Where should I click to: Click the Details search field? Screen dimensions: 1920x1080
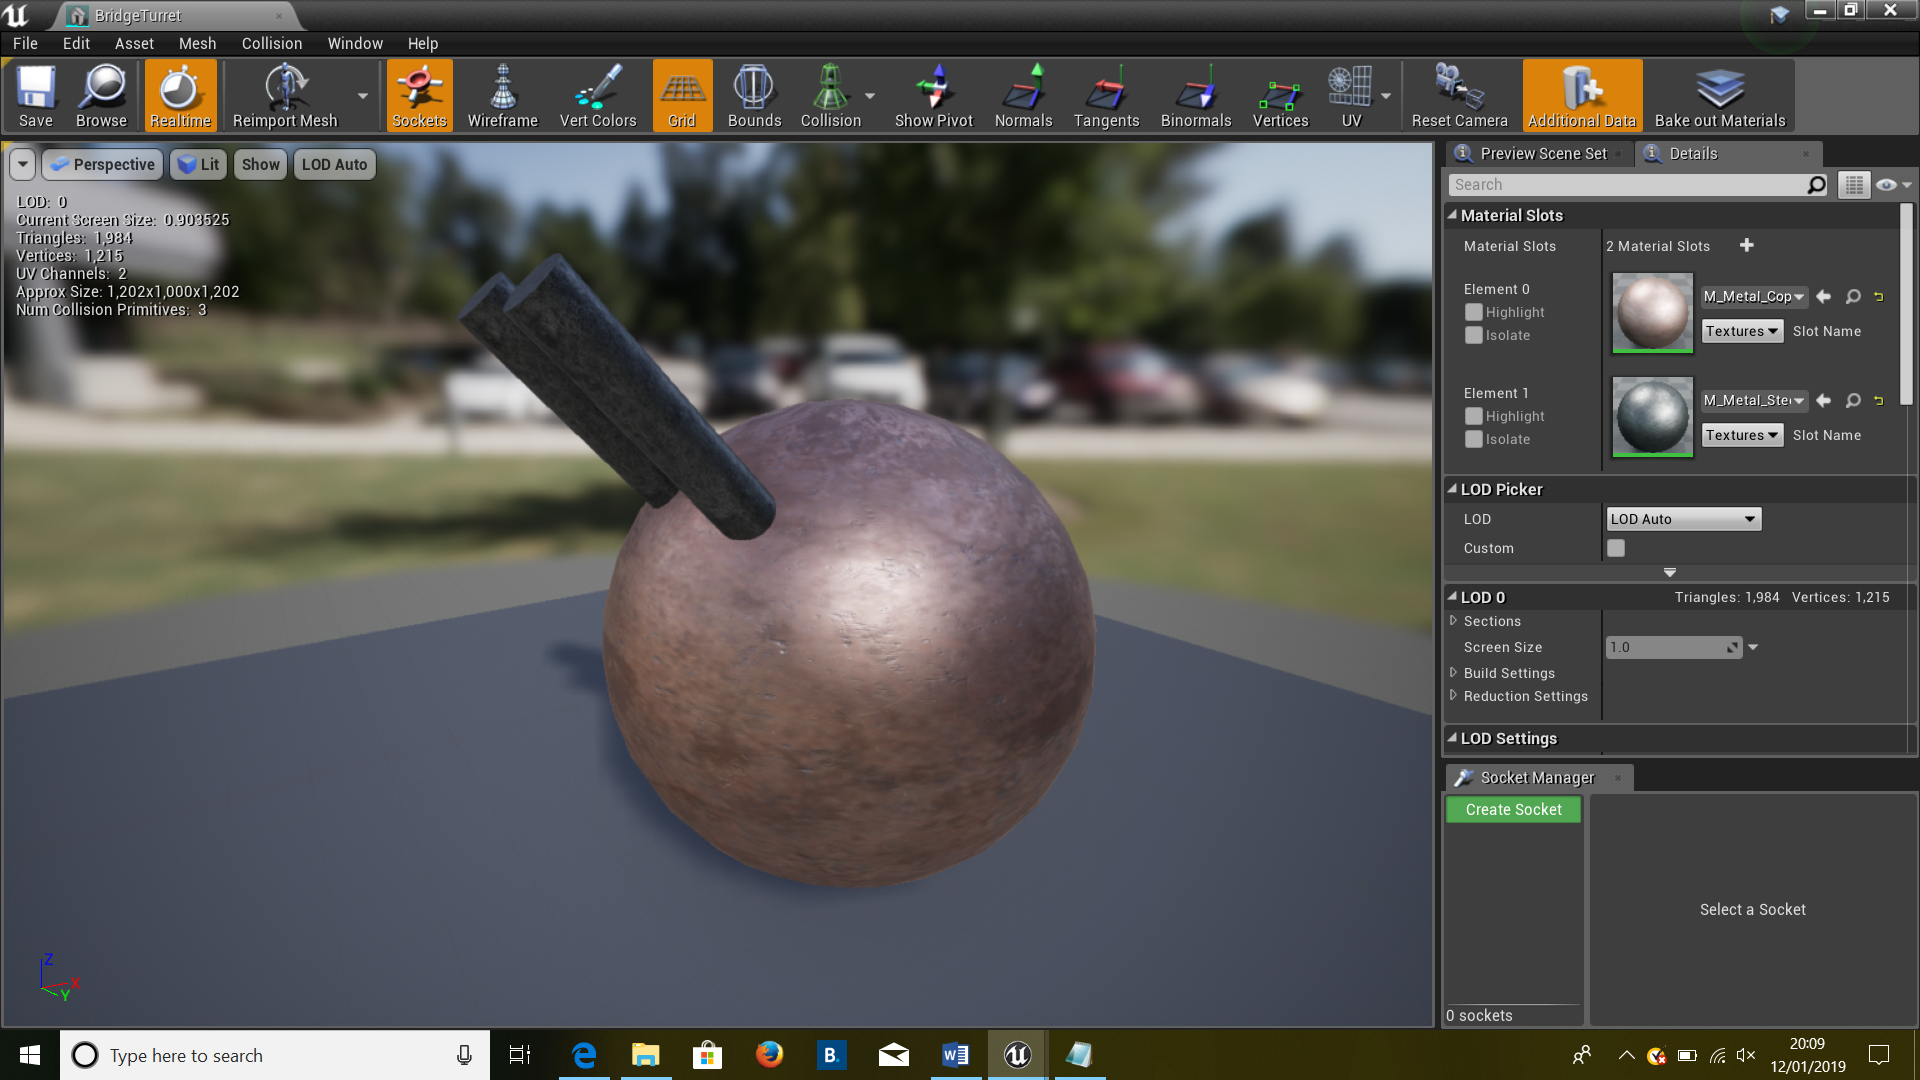click(1628, 184)
